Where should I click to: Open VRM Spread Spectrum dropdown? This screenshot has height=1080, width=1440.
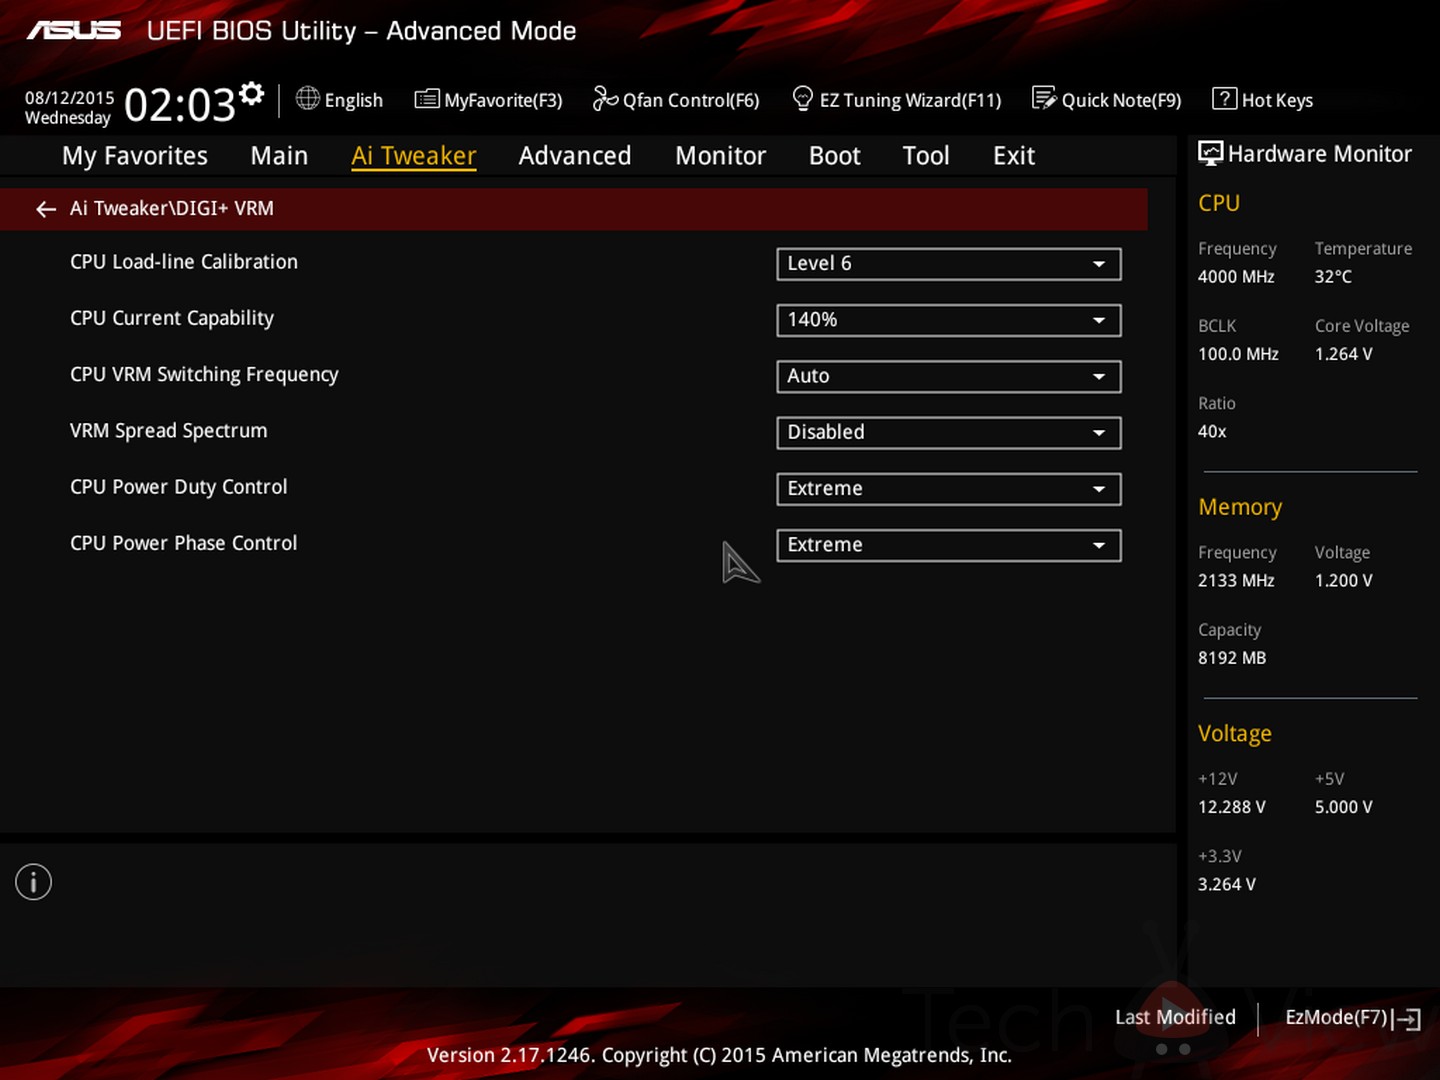coord(948,433)
